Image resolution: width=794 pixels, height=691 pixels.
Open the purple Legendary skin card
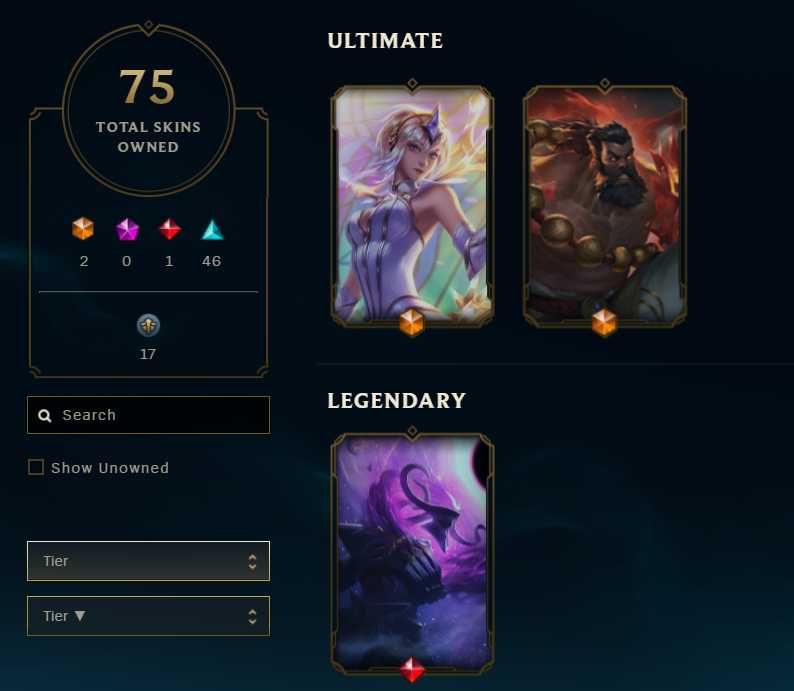pos(412,553)
